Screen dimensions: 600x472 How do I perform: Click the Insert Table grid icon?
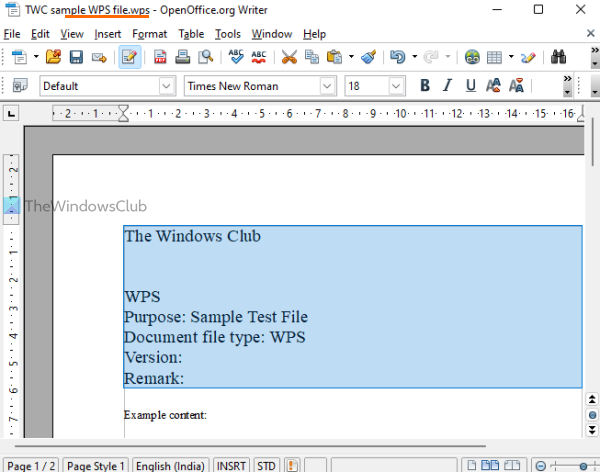coord(494,57)
